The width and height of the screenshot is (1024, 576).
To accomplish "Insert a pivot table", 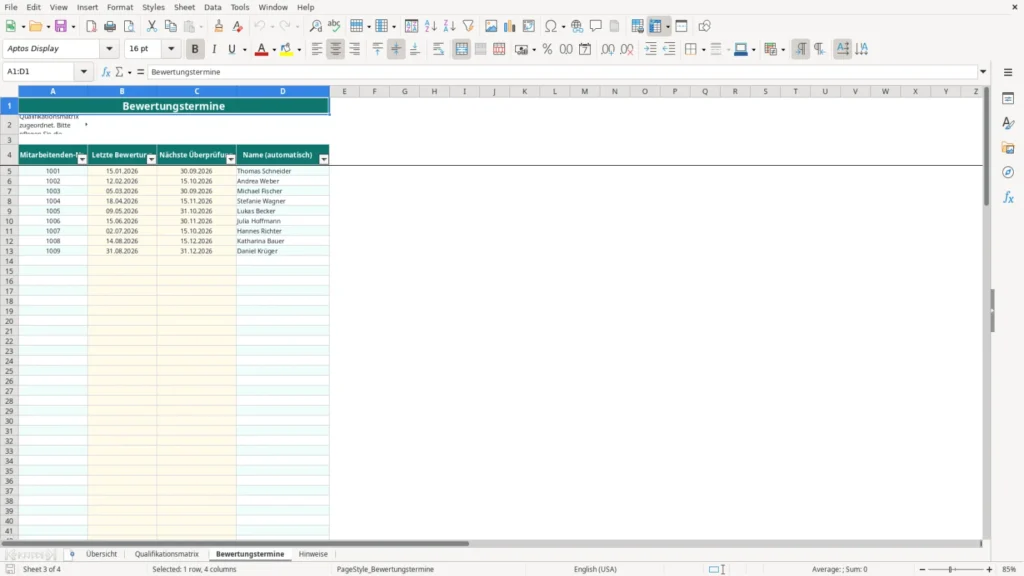I will 528,26.
